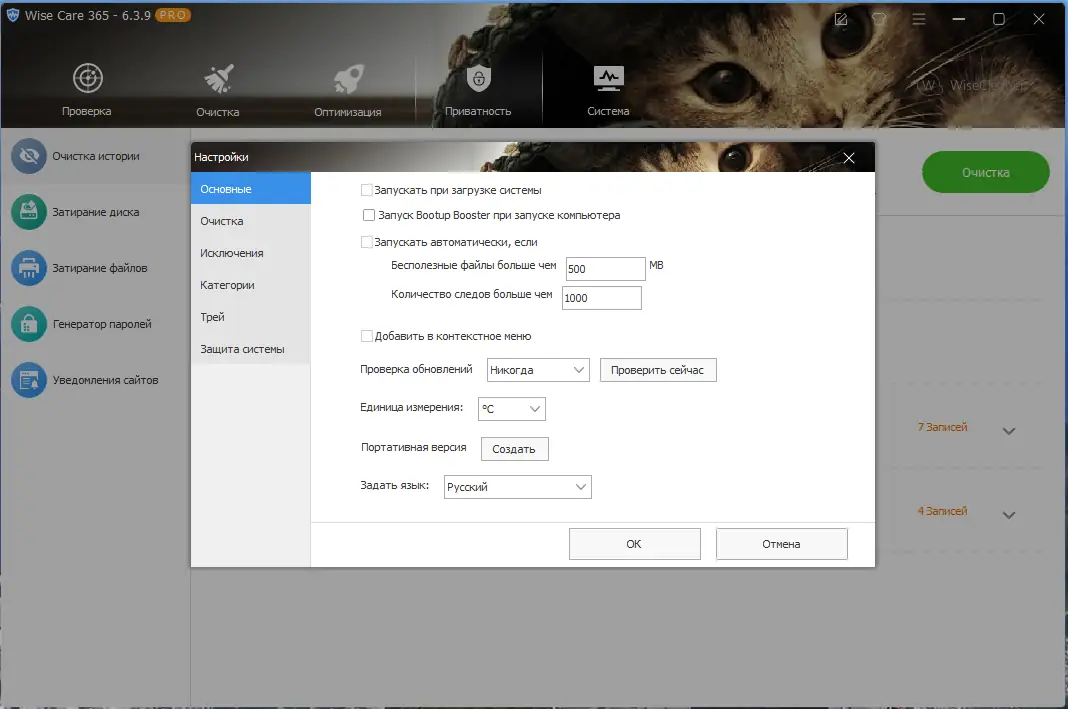
Task: Maximize the Wise Care 365 window
Action: (999, 19)
